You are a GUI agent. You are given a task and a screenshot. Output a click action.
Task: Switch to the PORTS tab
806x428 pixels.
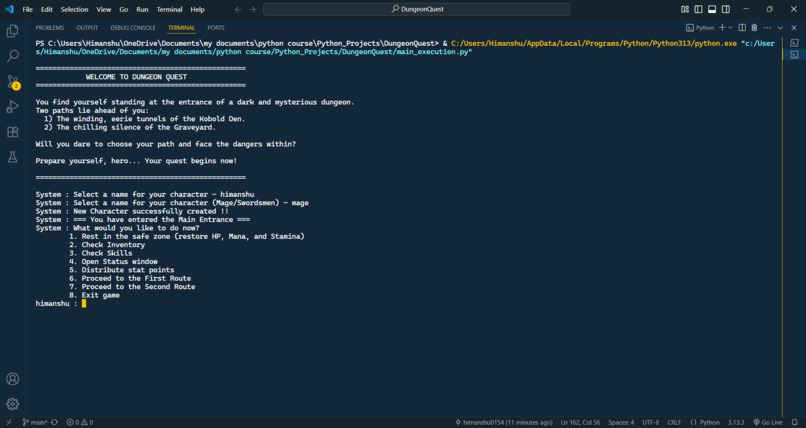tap(216, 28)
